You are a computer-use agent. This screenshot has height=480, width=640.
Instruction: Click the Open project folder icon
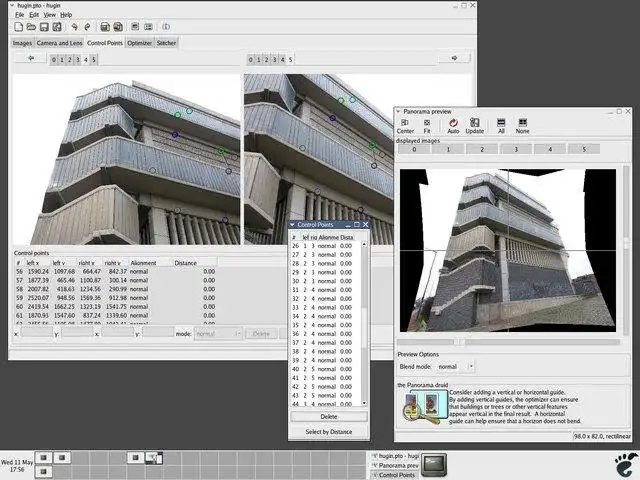(x=31, y=27)
